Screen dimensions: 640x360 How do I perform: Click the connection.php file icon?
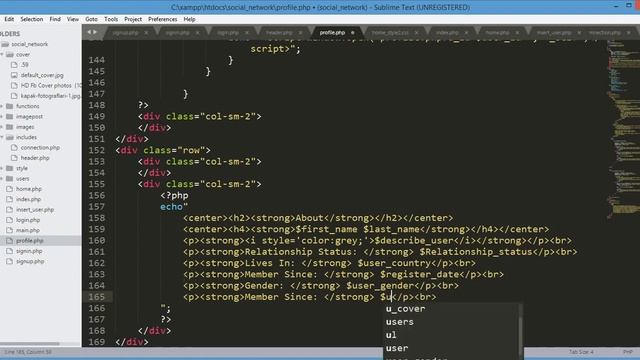[x=14, y=147]
